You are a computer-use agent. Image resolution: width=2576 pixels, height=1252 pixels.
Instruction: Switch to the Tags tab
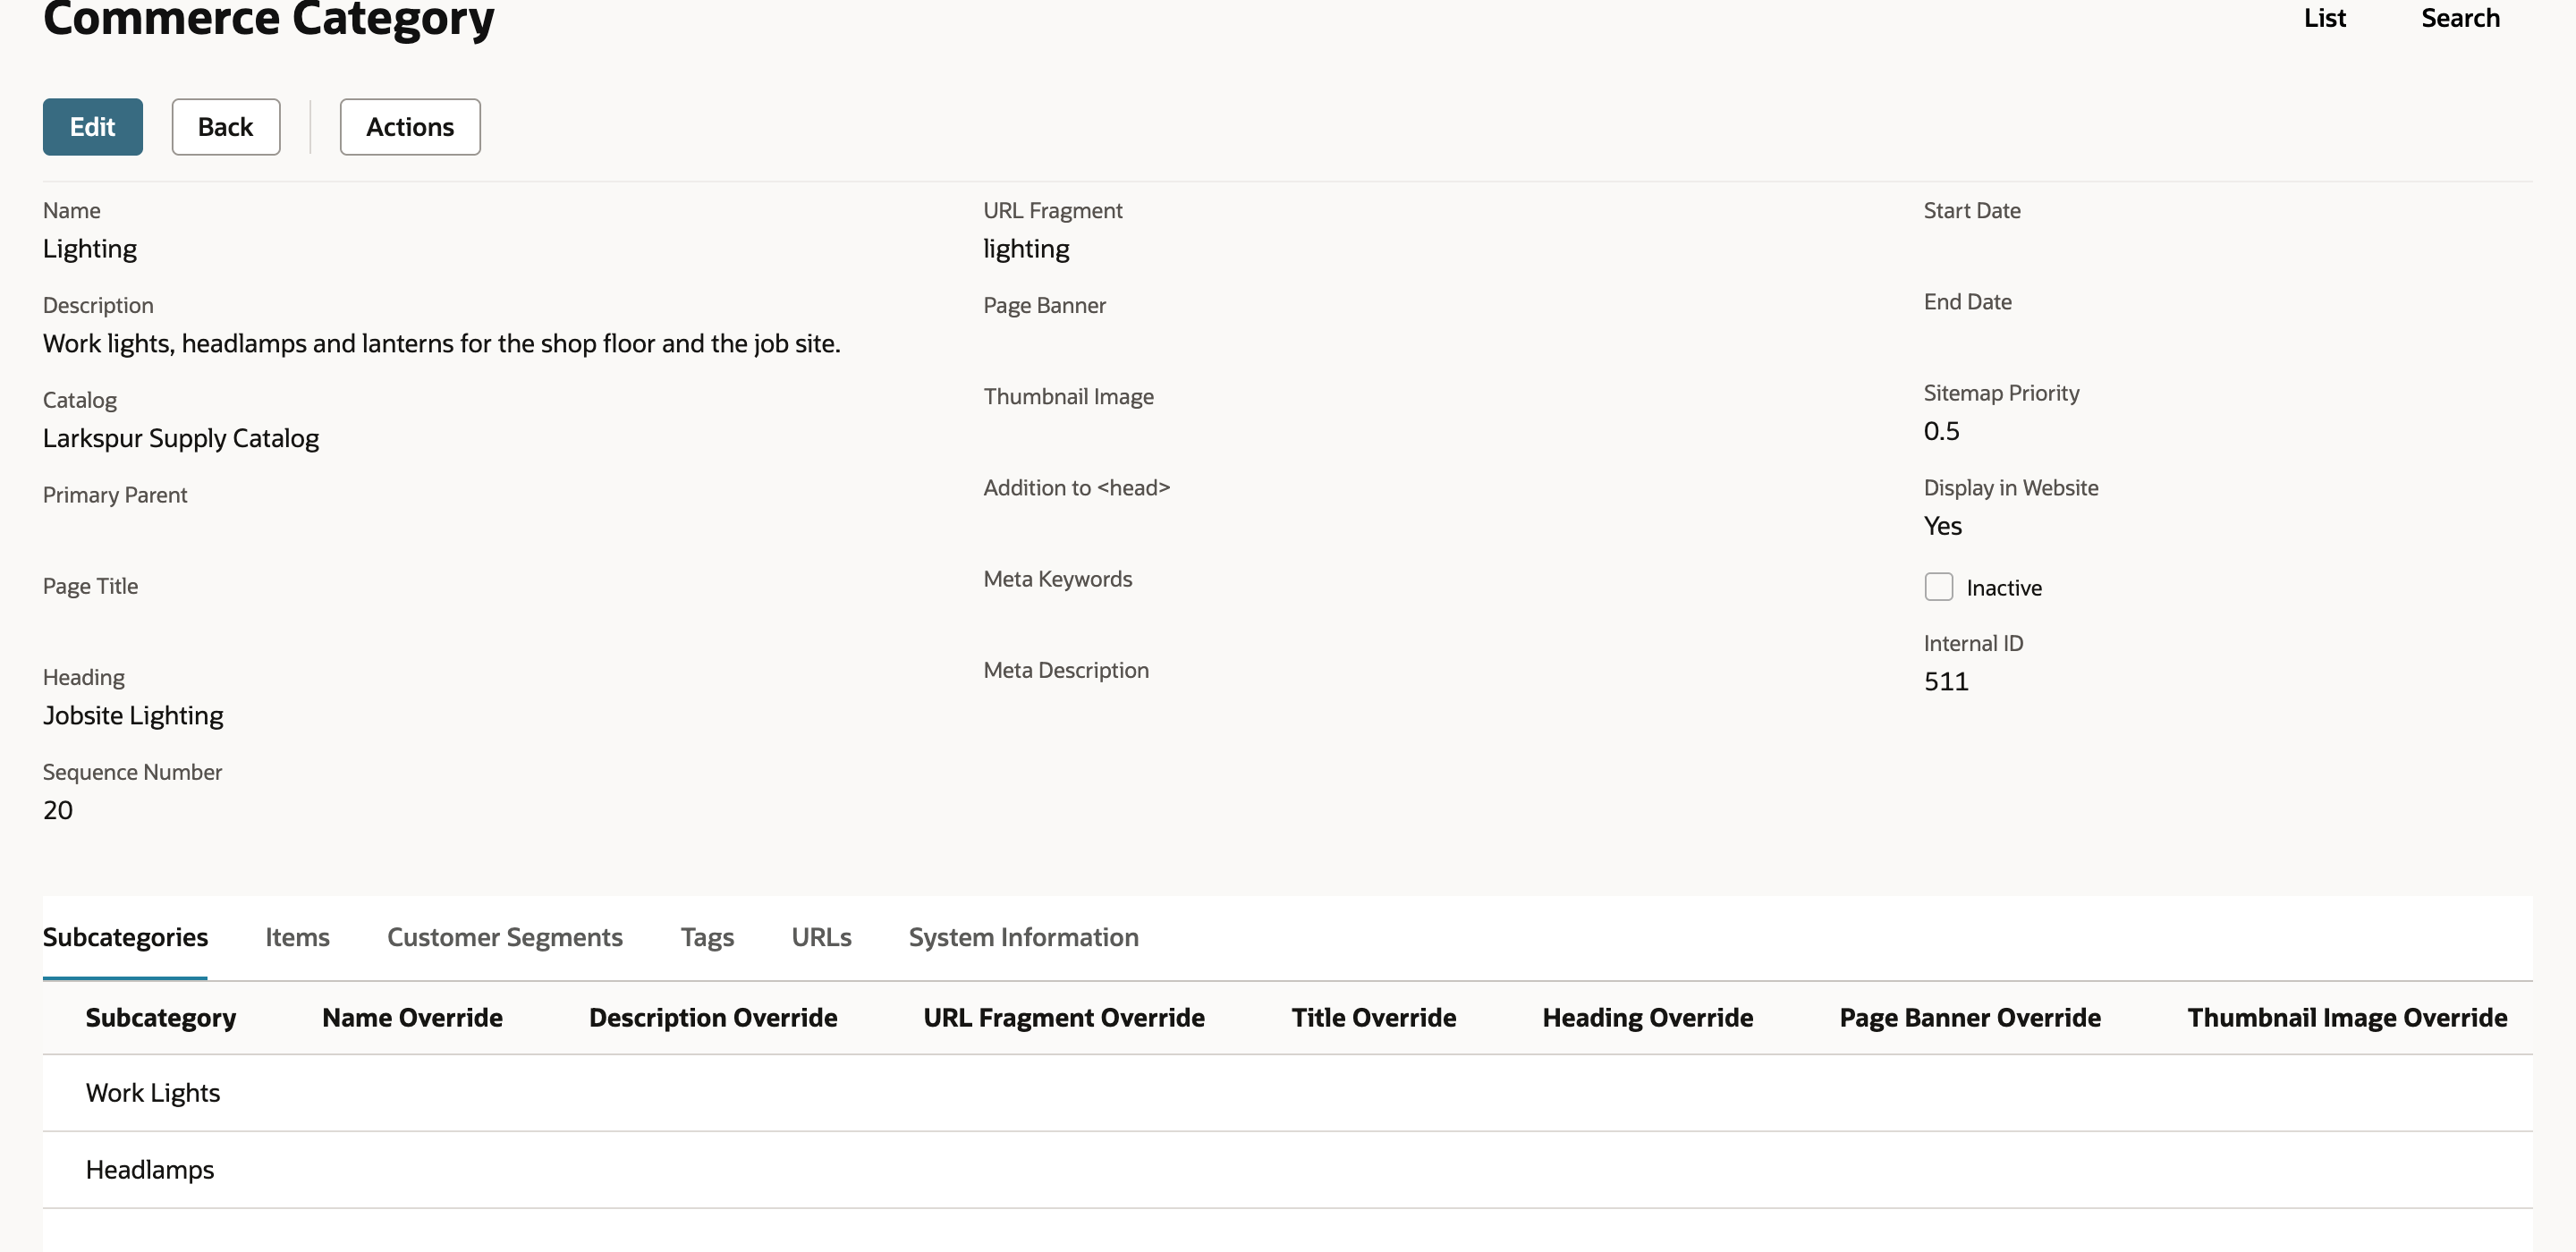707,937
